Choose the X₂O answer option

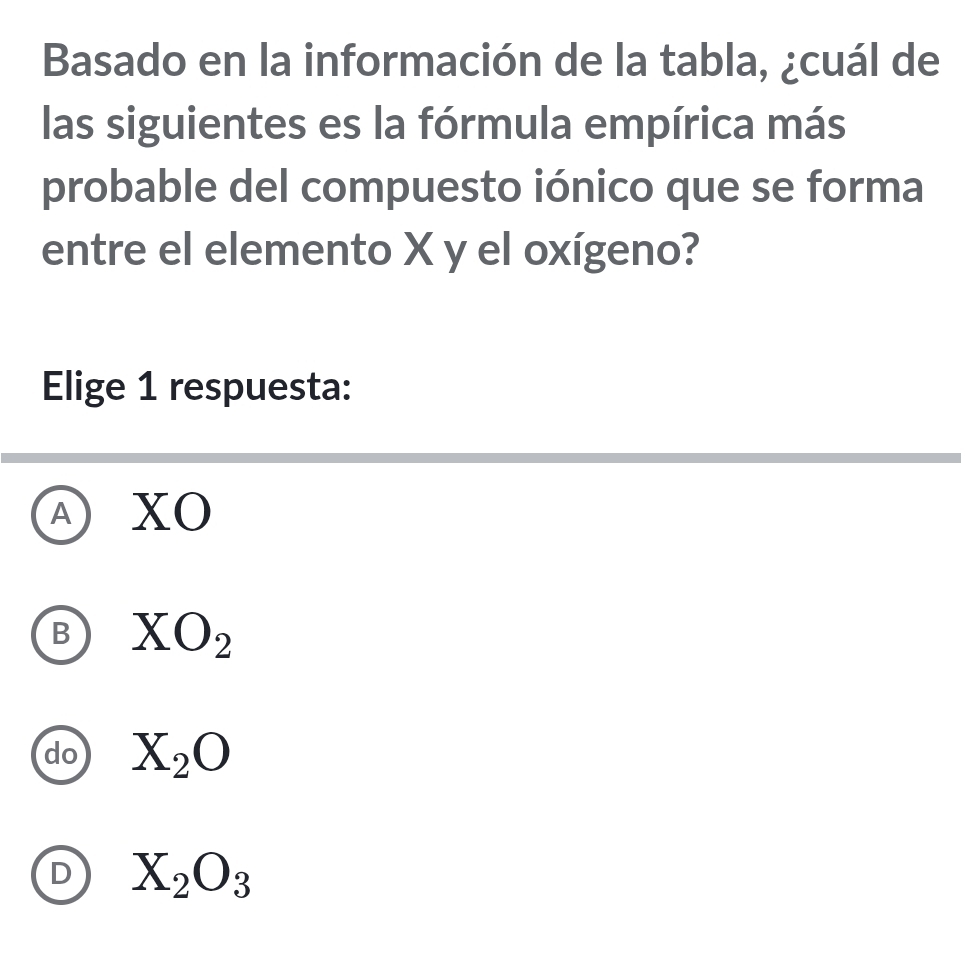tap(180, 755)
